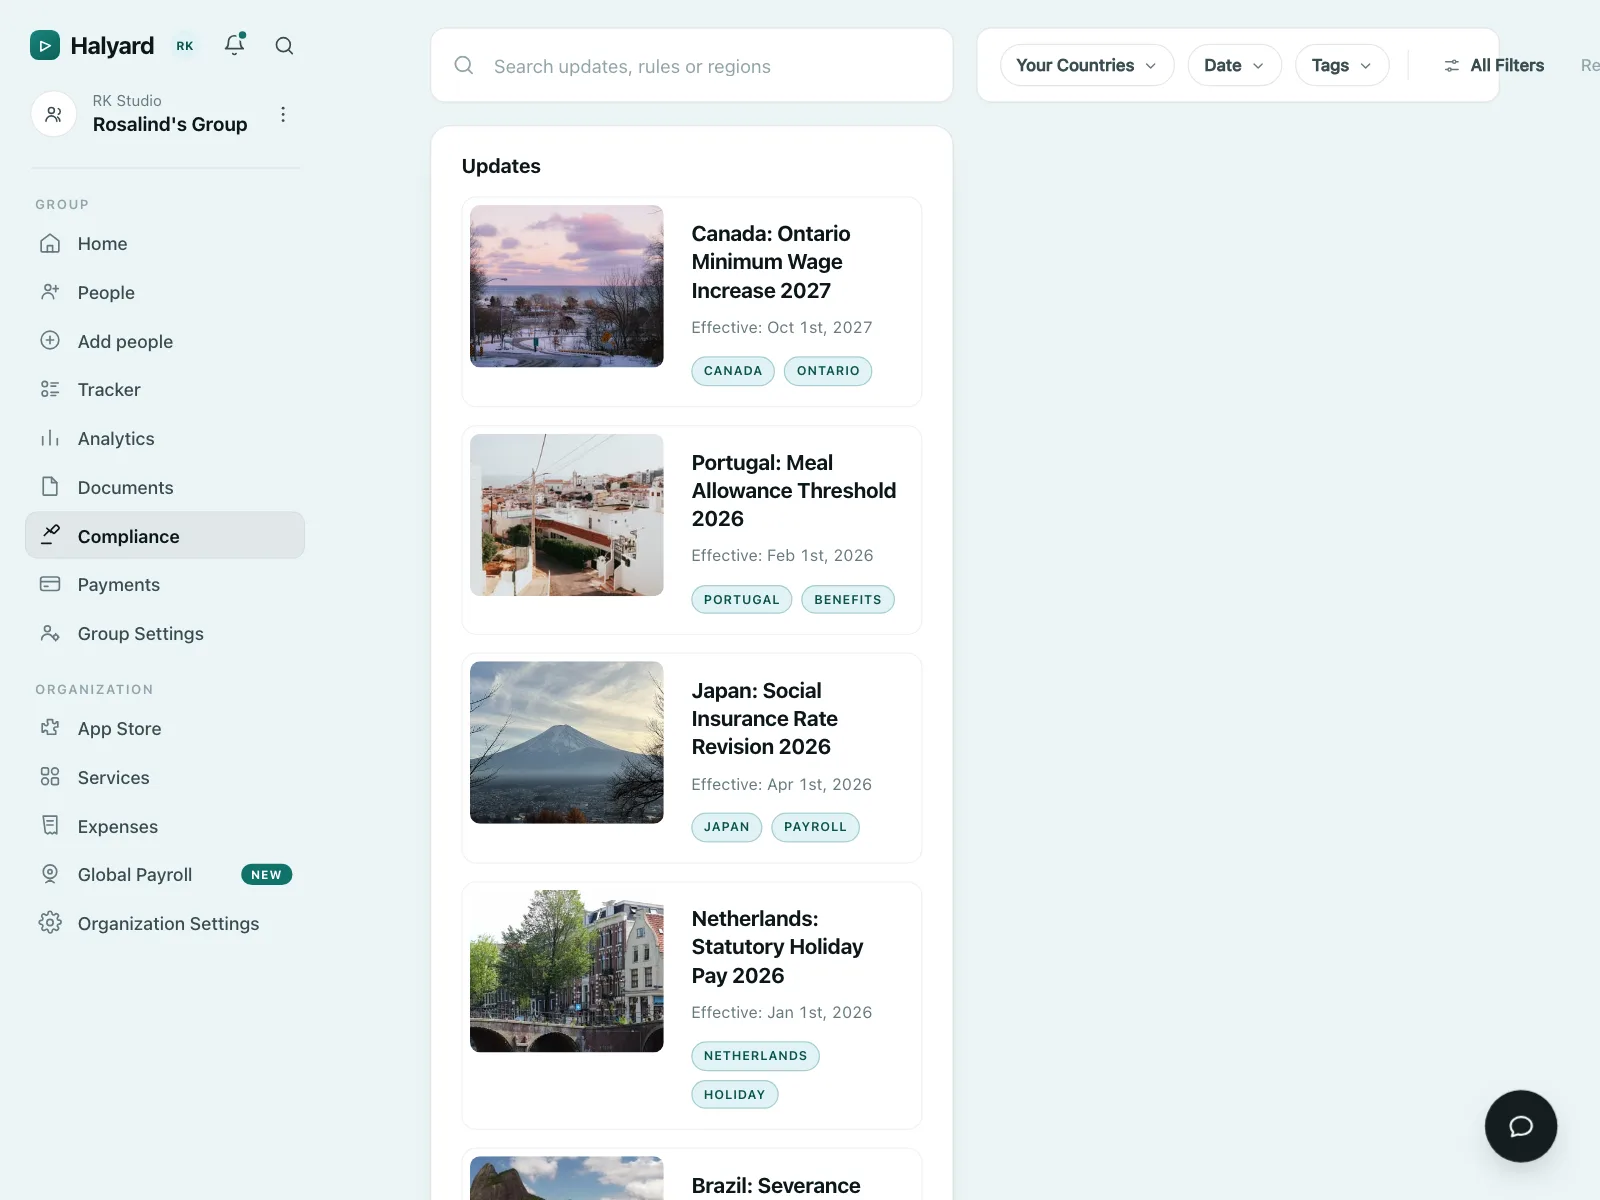Click the App Store puzzle icon
This screenshot has width=1600, height=1200.
click(50, 728)
